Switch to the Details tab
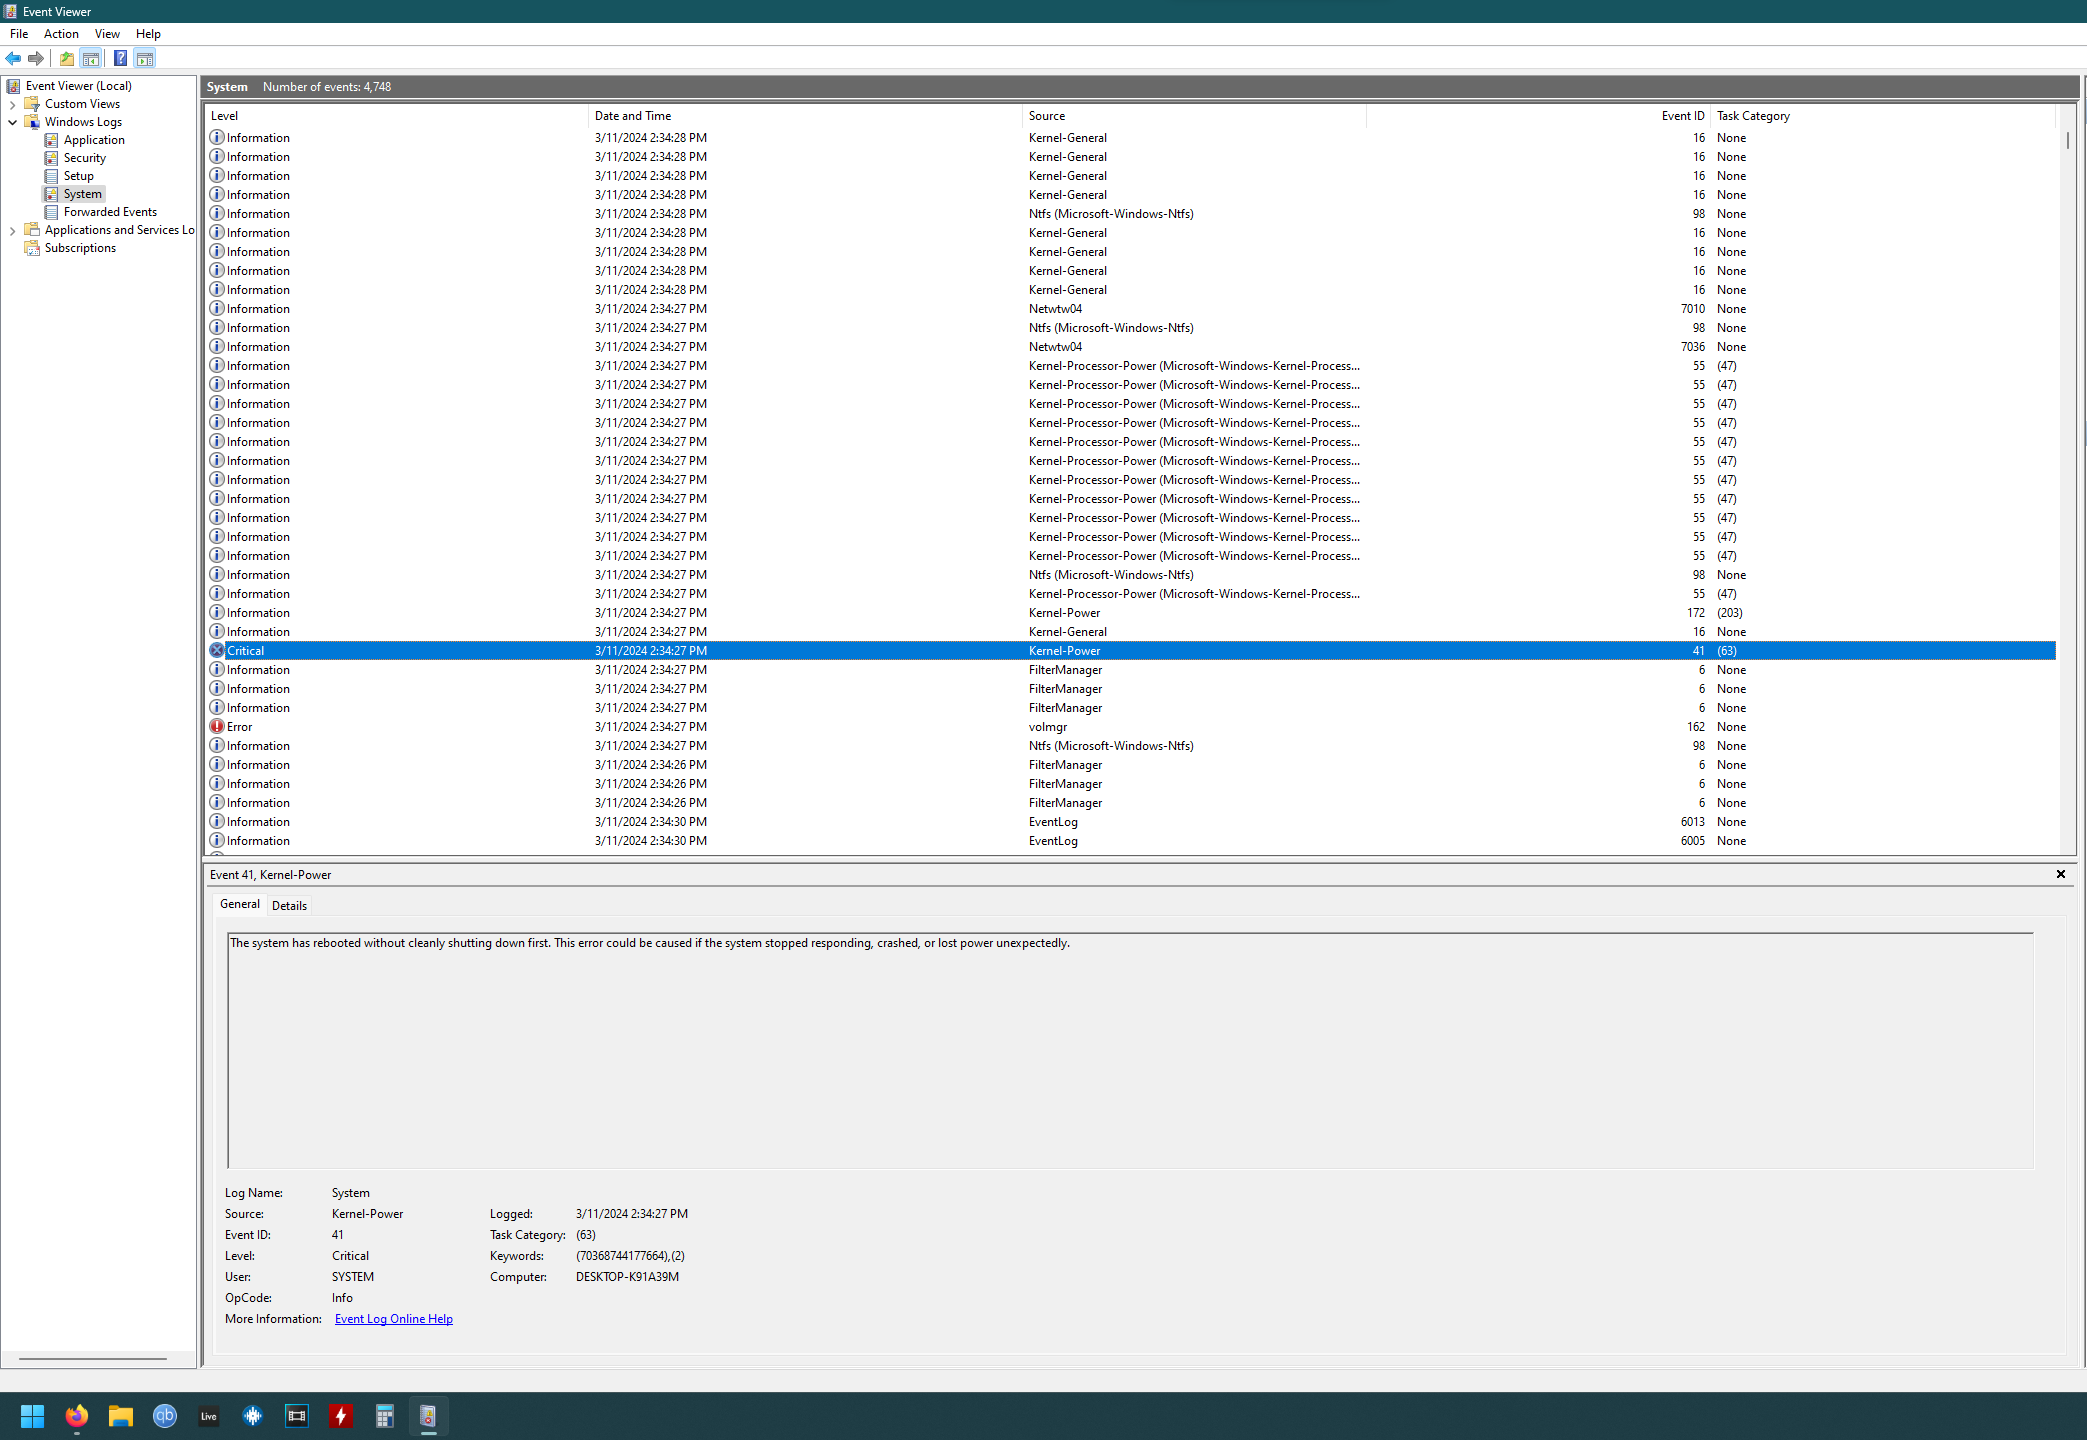This screenshot has height=1440, width=2087. coord(289,905)
